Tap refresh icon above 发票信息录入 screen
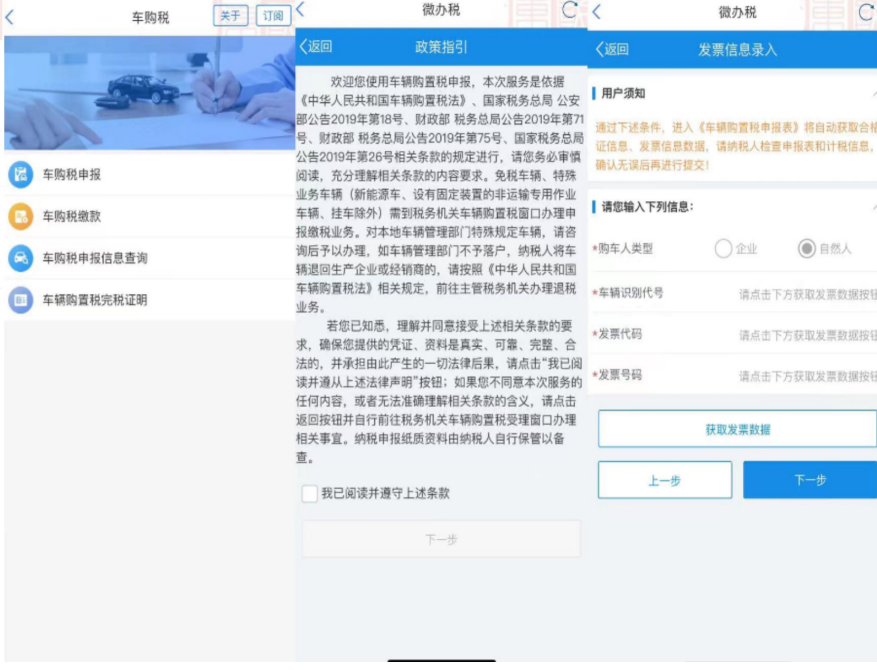 pos(866,11)
